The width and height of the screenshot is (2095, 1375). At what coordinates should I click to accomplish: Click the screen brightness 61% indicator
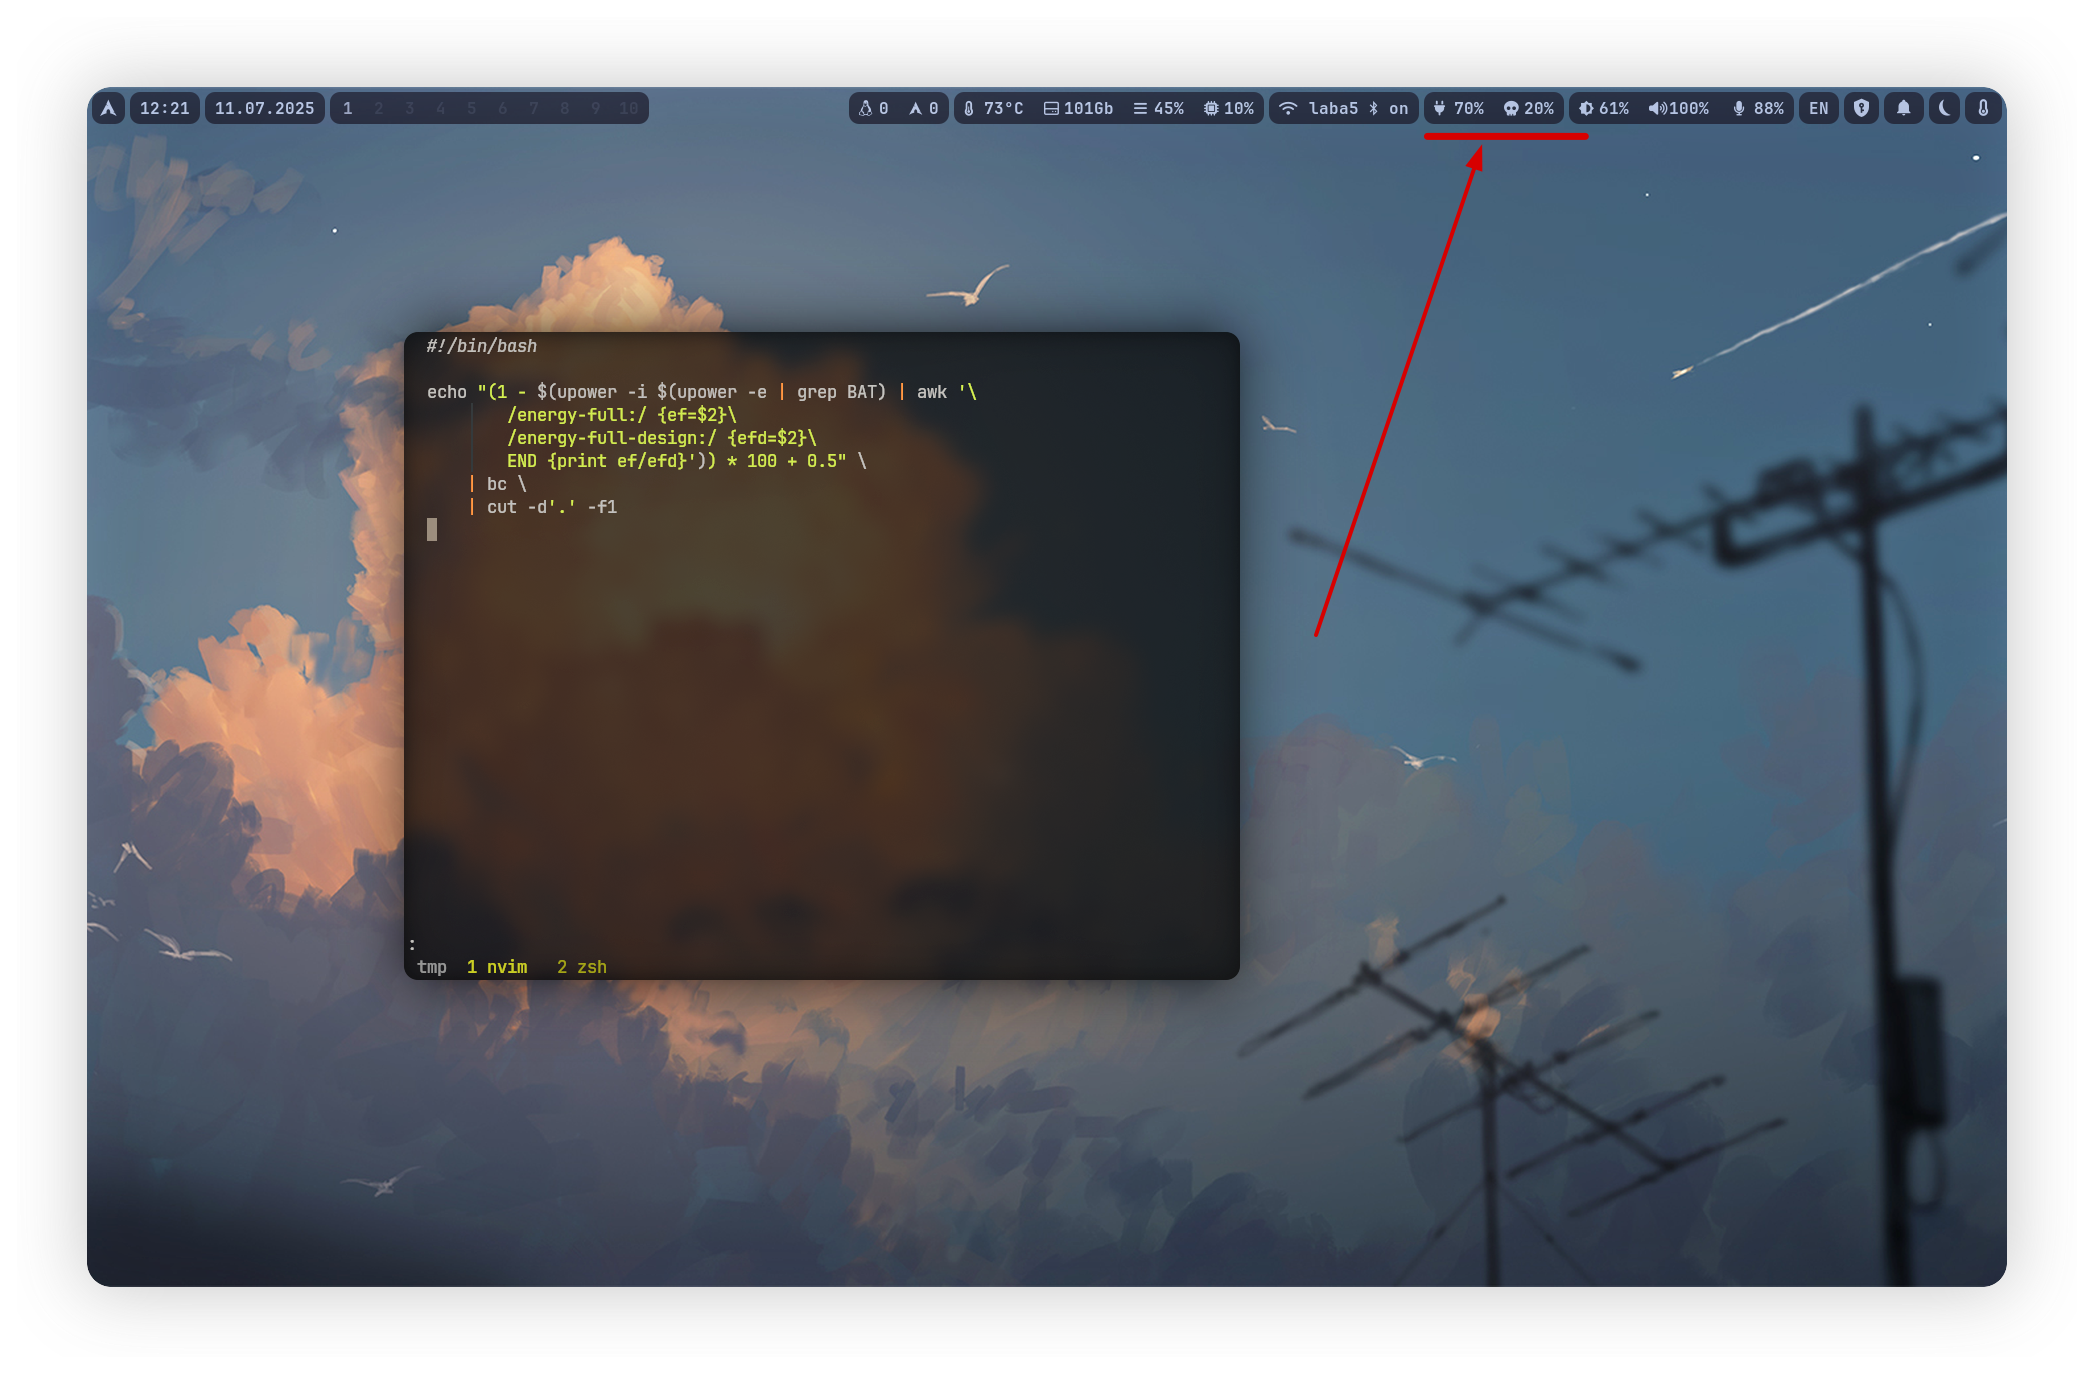point(1604,108)
